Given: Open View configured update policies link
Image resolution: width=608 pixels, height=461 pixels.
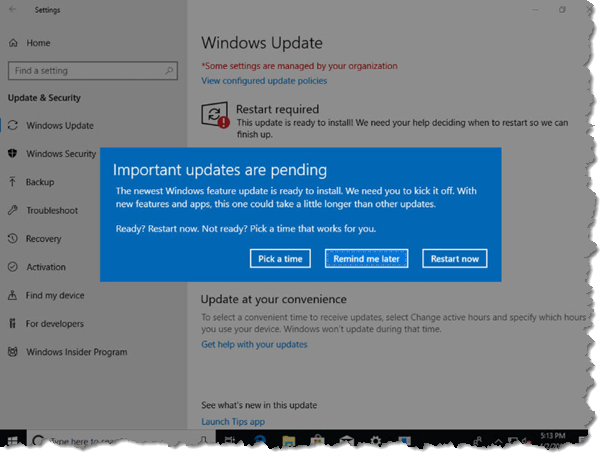Looking at the screenshot, I should coord(264,81).
